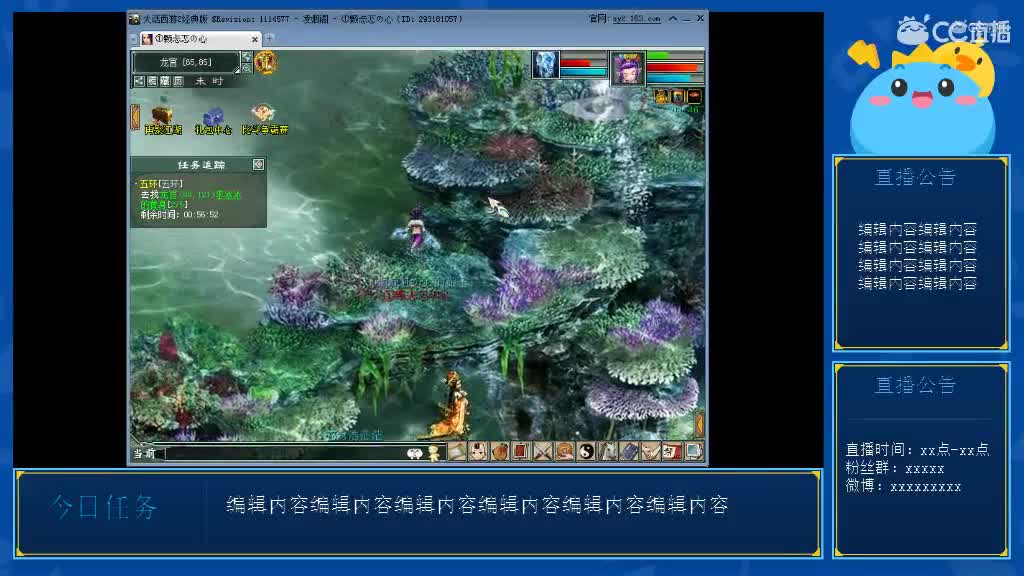Click the pet's red health bar
The height and width of the screenshot is (576, 1024).
pos(584,63)
